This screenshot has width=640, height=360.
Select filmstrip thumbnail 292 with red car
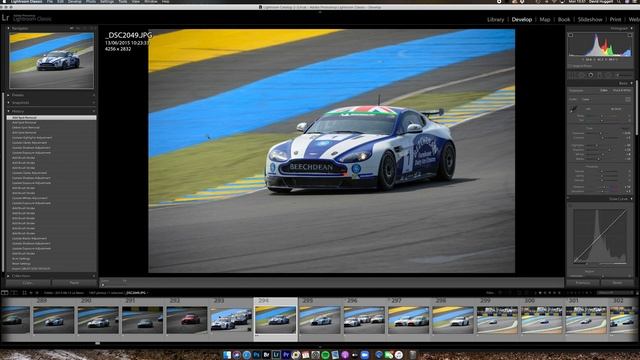coord(187,320)
